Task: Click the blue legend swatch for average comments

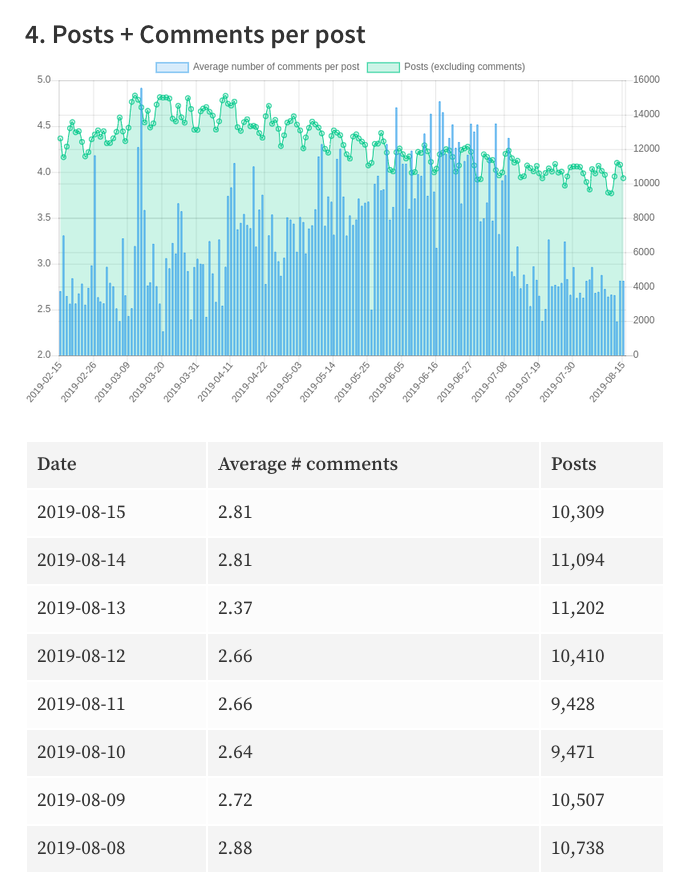Action: click(x=171, y=67)
